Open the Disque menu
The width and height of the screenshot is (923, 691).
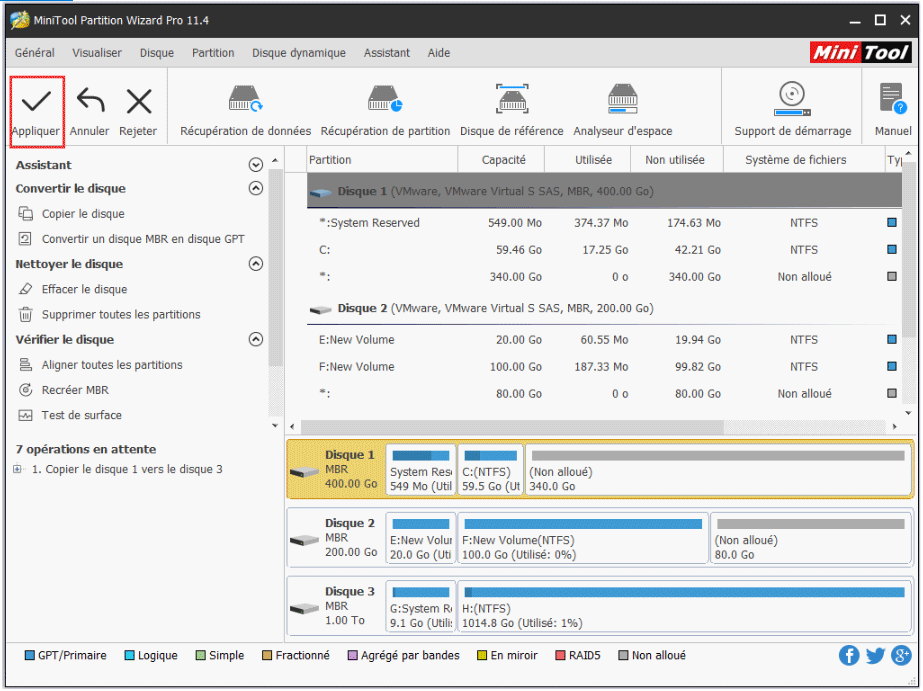coord(157,53)
